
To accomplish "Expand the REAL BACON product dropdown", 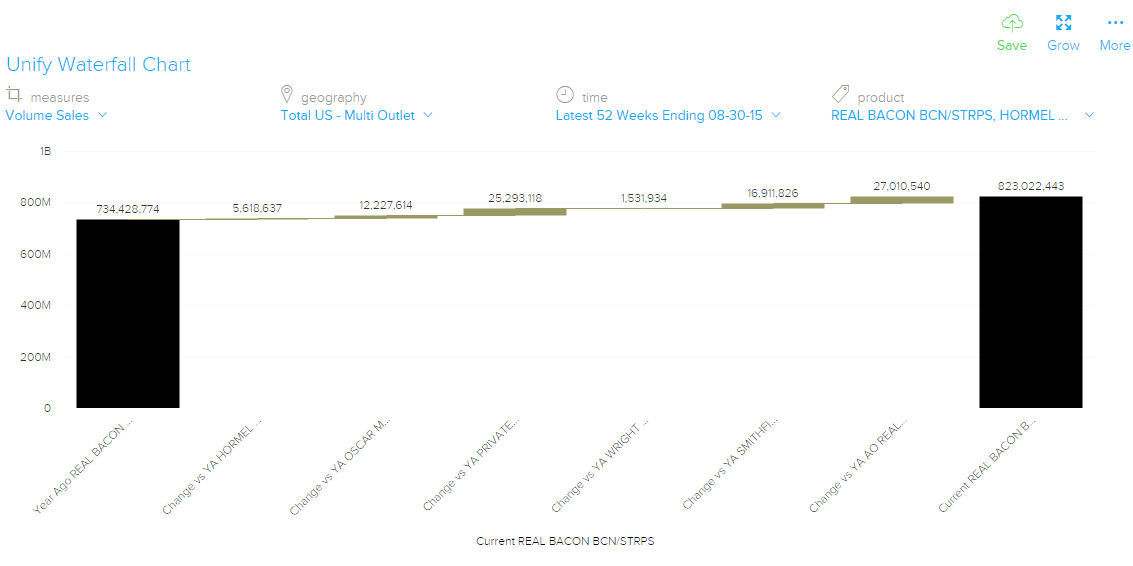I will point(962,115).
